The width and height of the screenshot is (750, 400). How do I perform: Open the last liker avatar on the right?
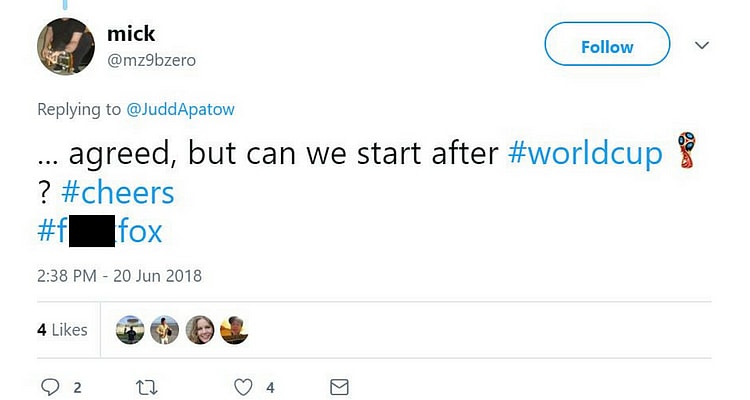click(234, 330)
